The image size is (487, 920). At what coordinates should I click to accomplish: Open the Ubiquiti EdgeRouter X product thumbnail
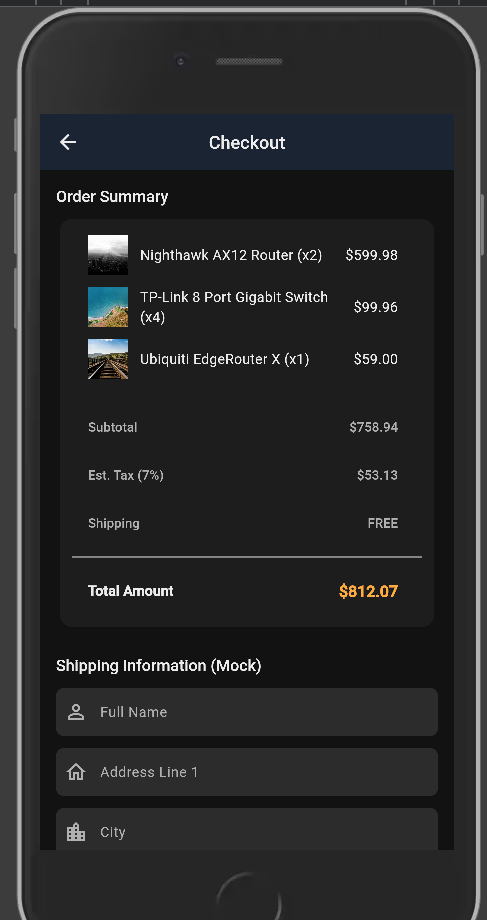[108, 359]
